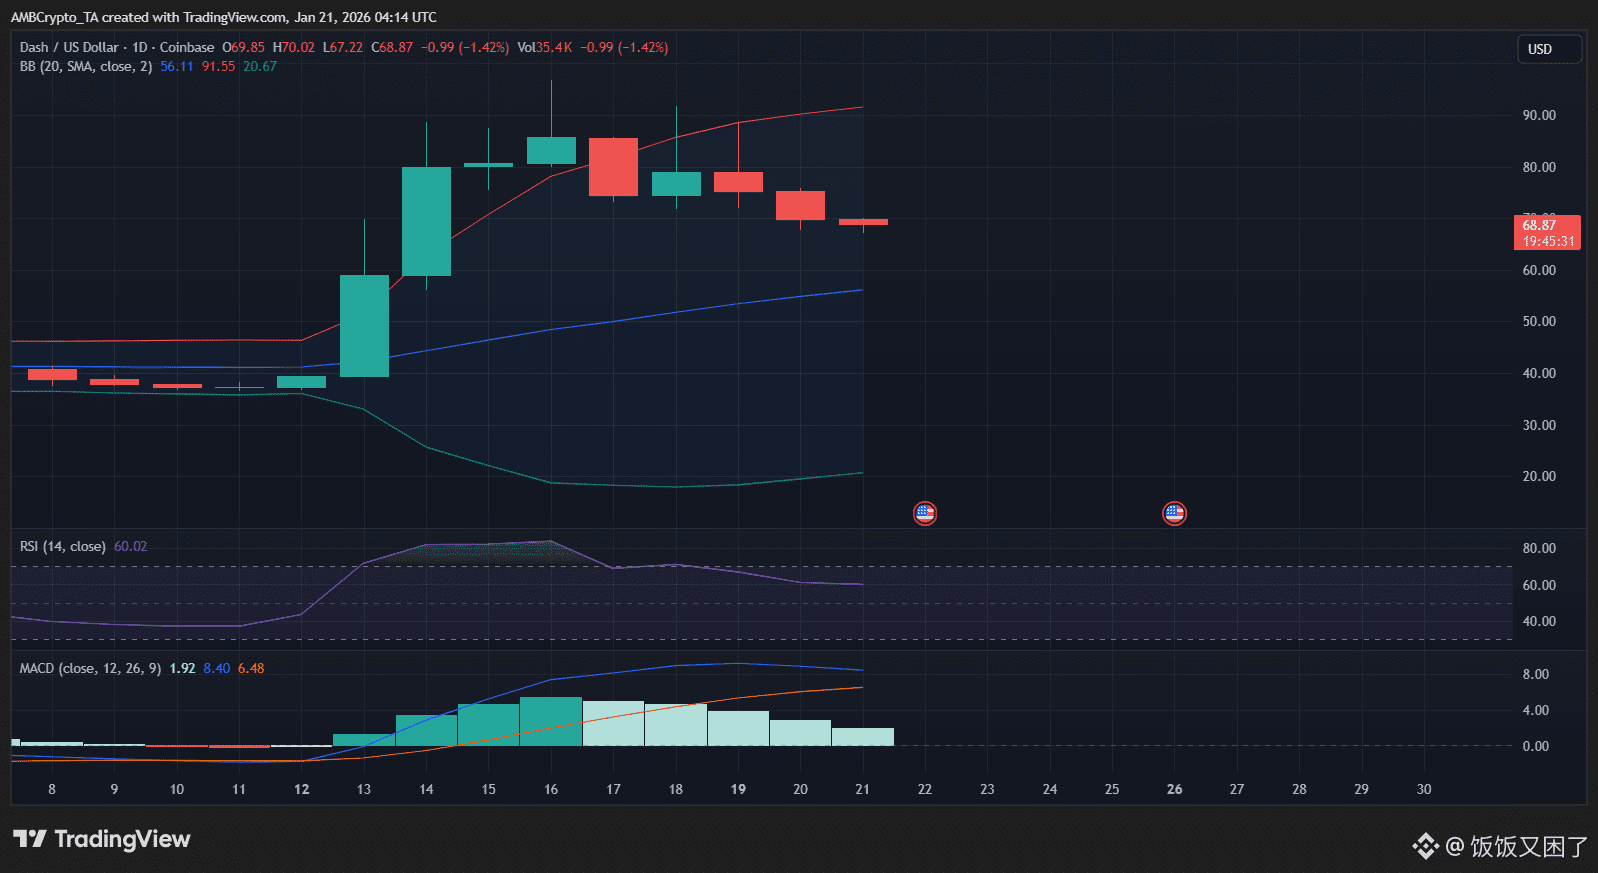The image size is (1598, 873).
Task: Select the RSI (14, close) indicator label
Action: coord(62,546)
